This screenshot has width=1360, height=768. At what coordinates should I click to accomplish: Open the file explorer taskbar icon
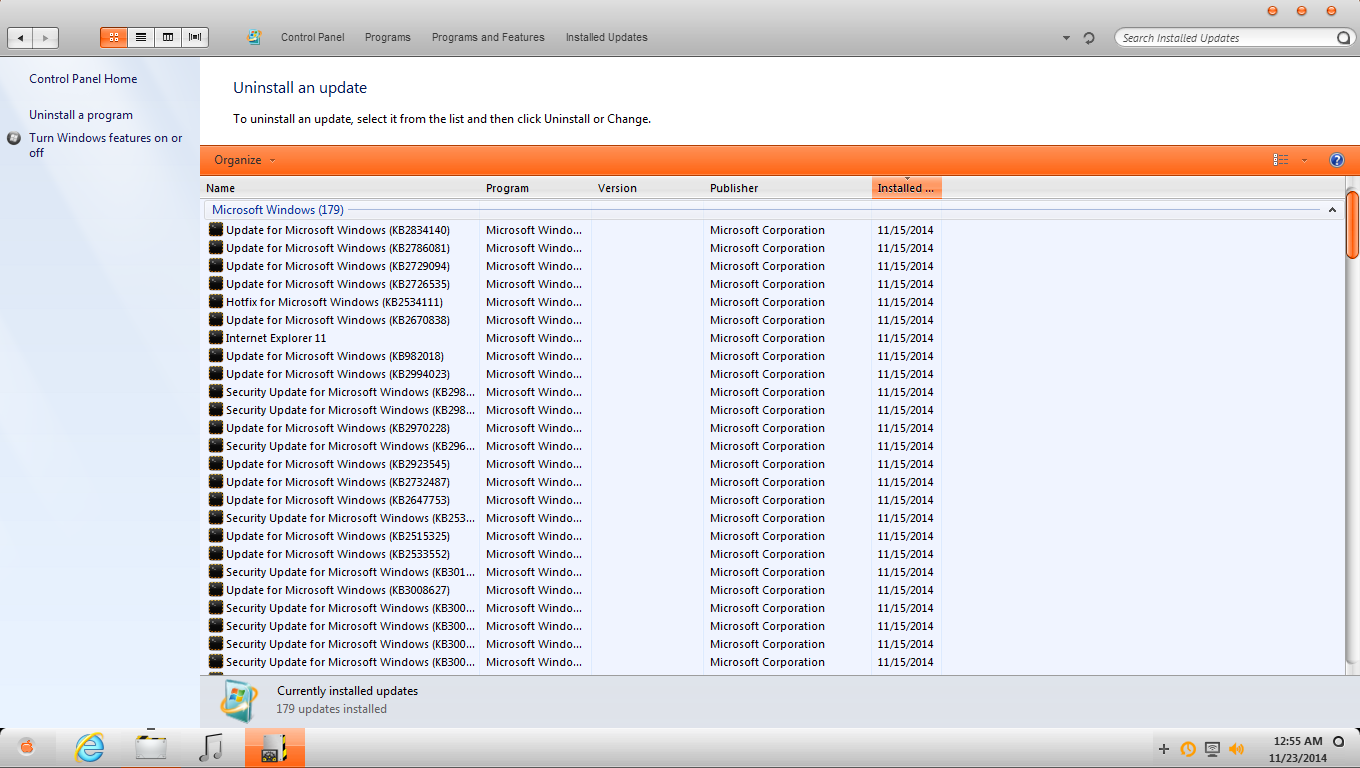point(151,747)
